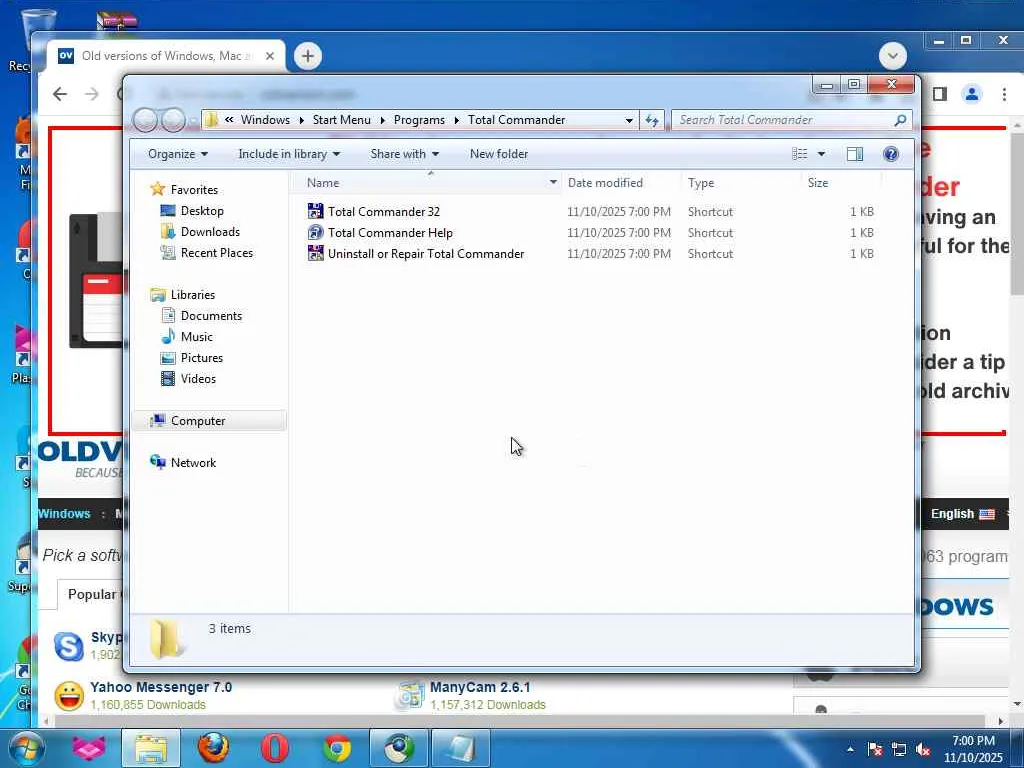This screenshot has height=768, width=1024.
Task: Click the Windows Start orb
Action: (x=27, y=748)
